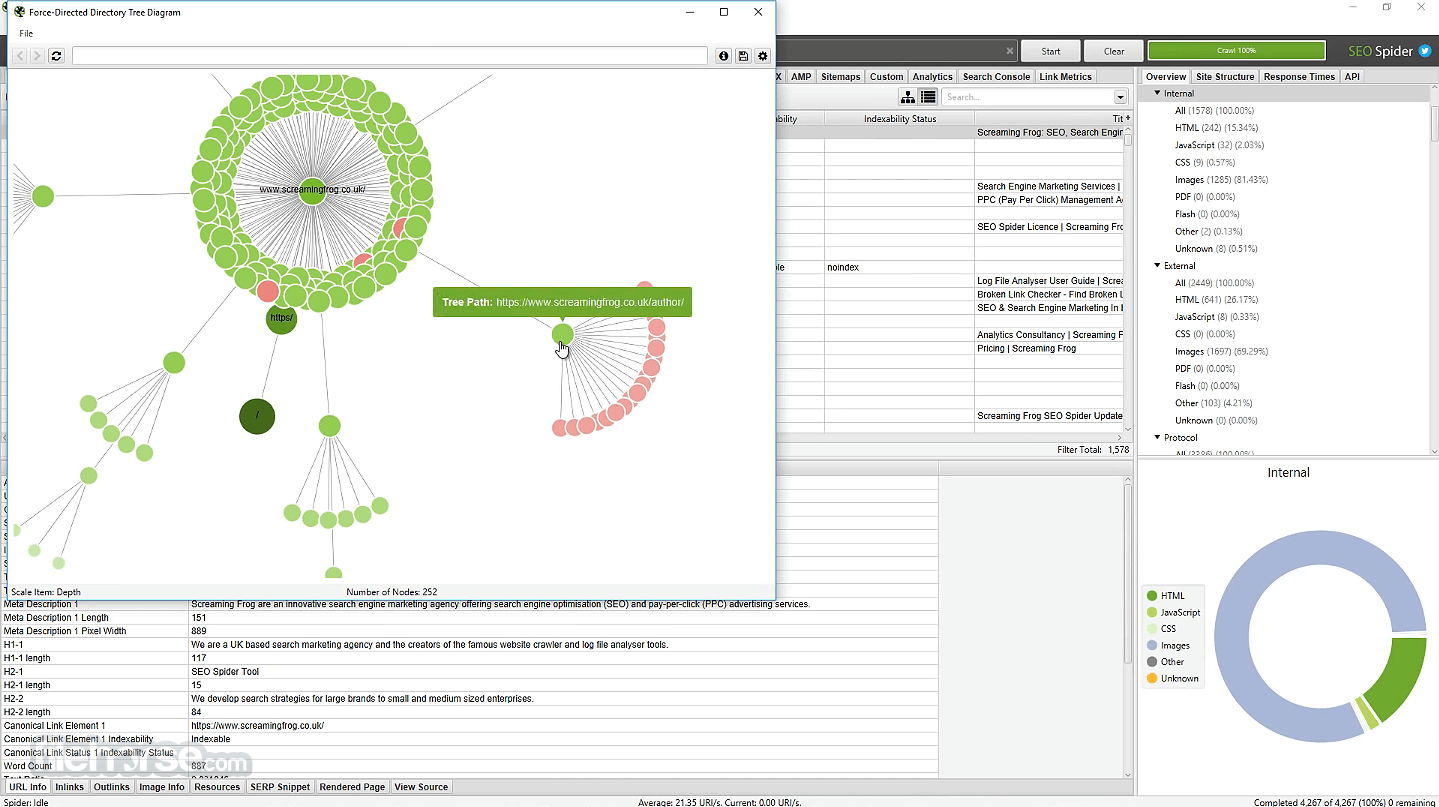Collapse the Internal section in Overview
Screen dimensions: 1439x807
point(1158,93)
